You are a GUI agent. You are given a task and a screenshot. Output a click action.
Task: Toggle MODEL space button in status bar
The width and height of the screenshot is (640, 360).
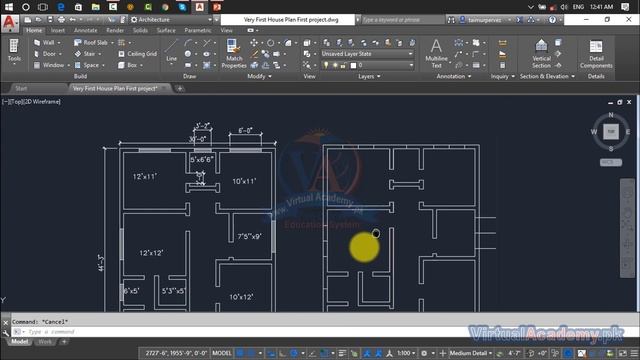(x=222, y=353)
